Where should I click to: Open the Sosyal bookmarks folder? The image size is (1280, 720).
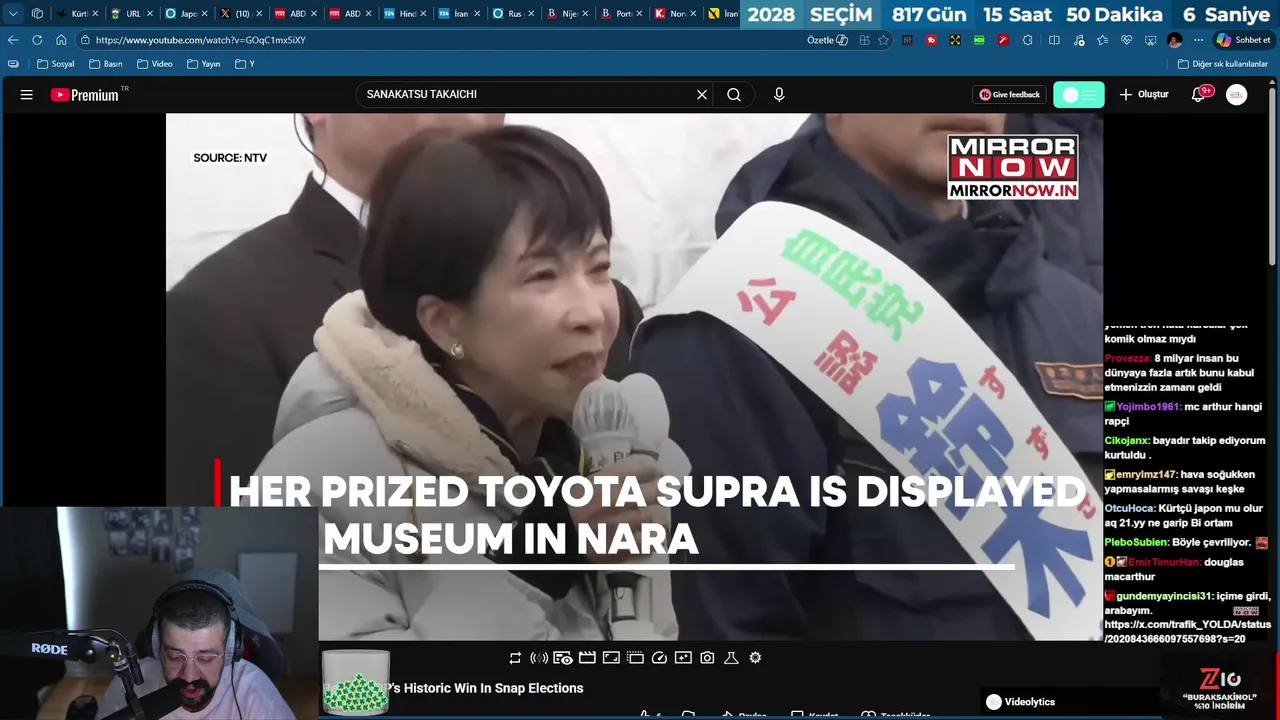point(56,64)
